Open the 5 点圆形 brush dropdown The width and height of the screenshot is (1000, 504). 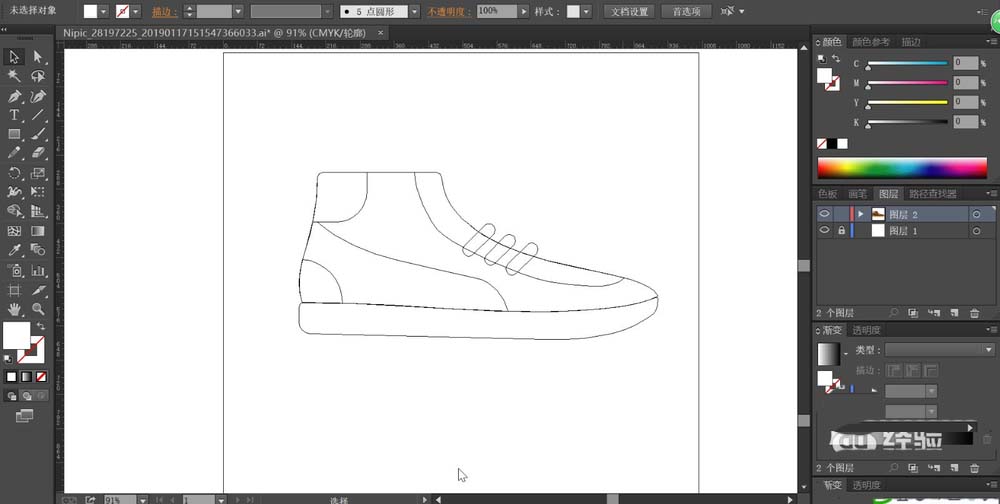pos(414,12)
